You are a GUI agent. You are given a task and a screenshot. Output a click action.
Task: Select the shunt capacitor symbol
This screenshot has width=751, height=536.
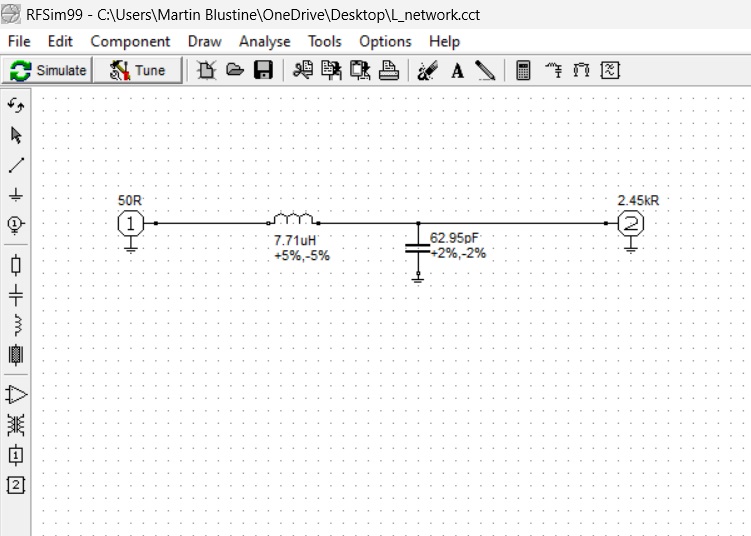(418, 249)
